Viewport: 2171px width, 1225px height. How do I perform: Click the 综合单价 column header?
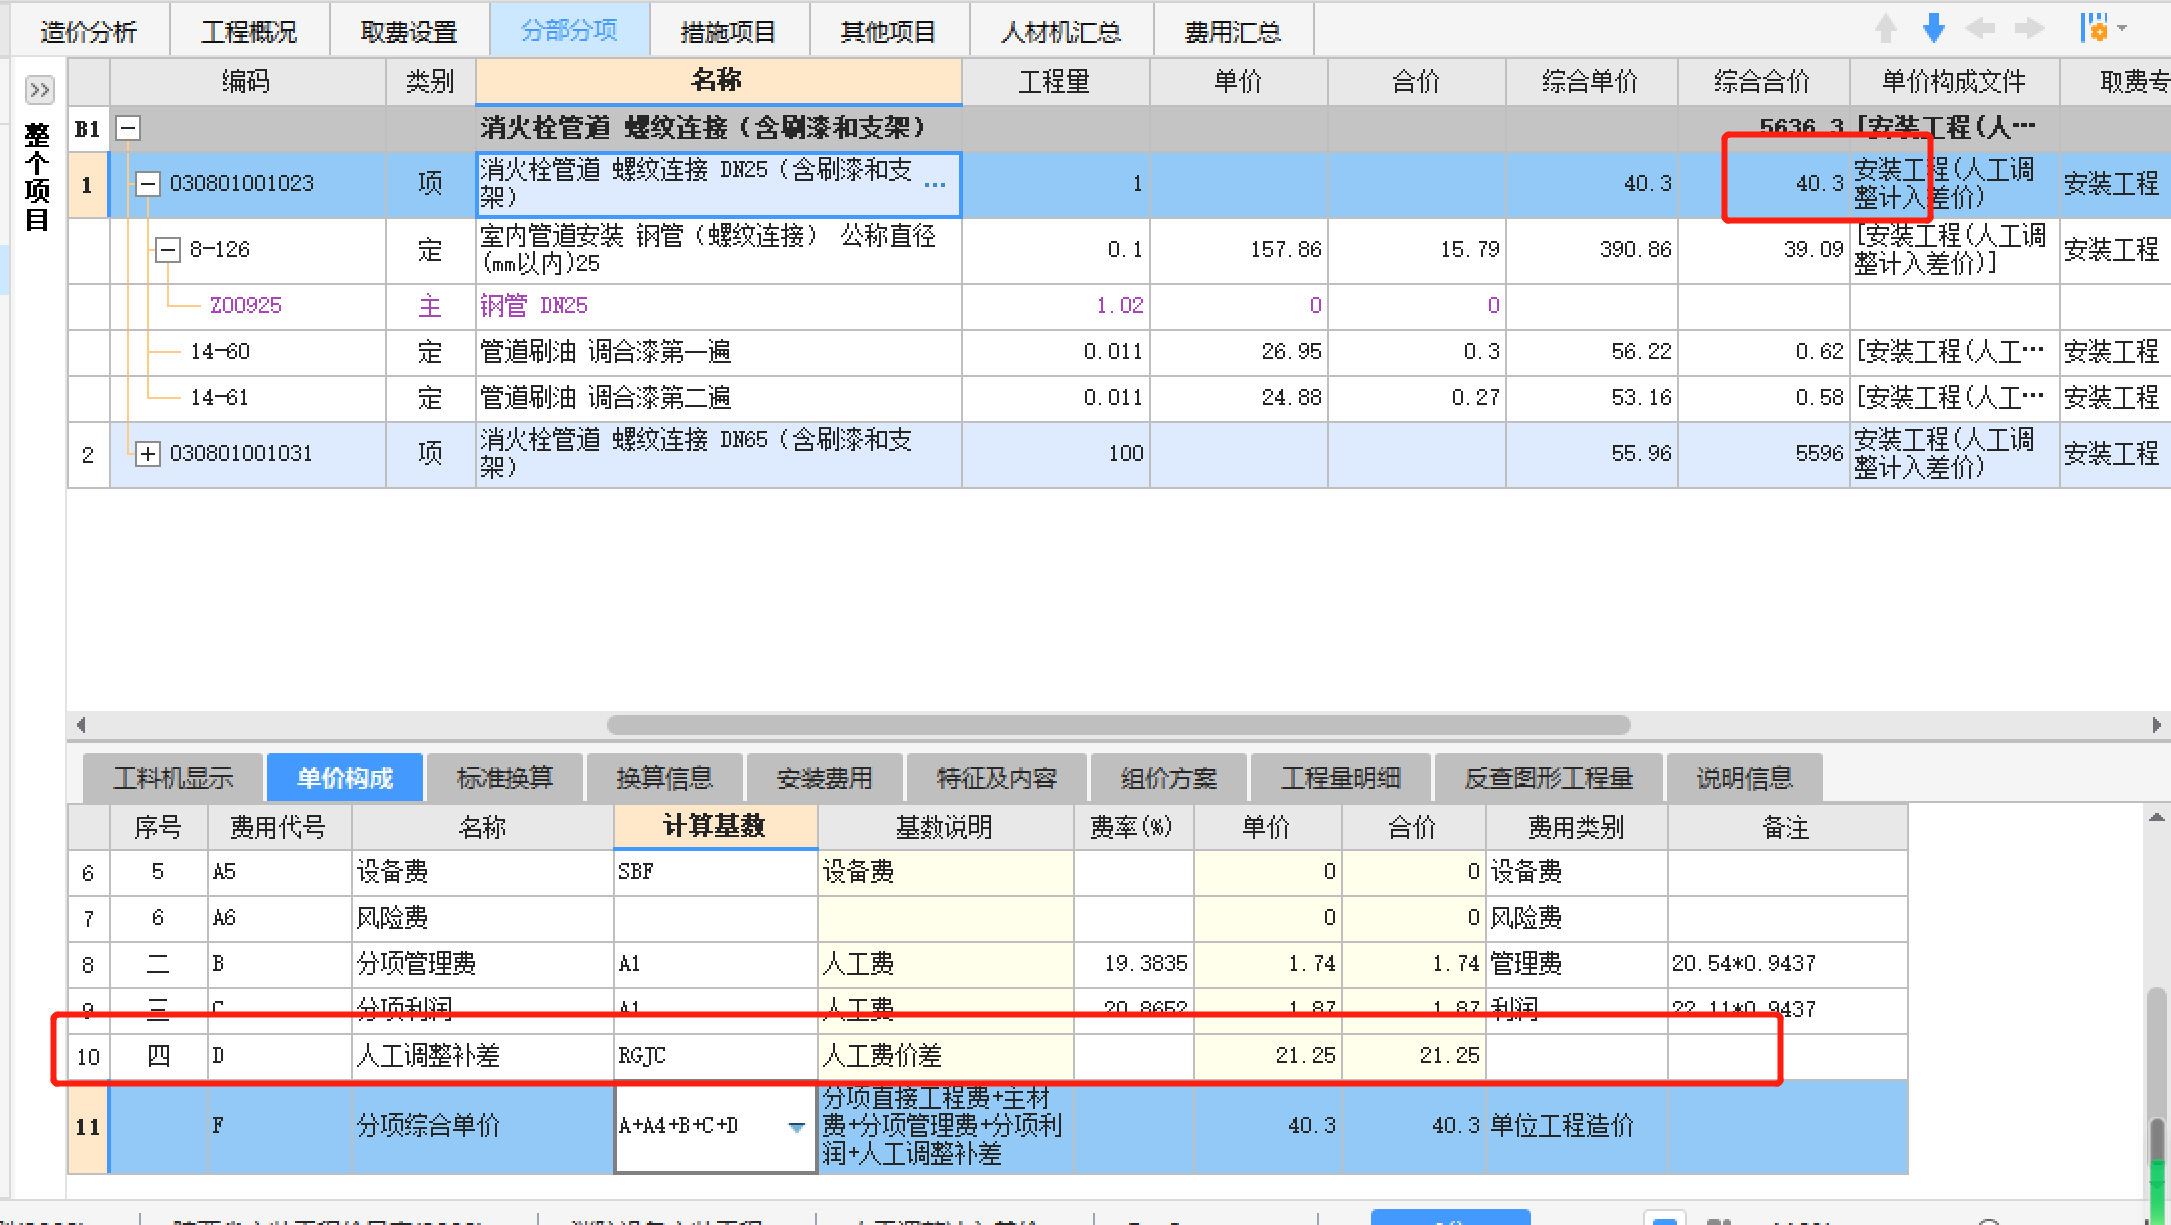tap(1591, 81)
